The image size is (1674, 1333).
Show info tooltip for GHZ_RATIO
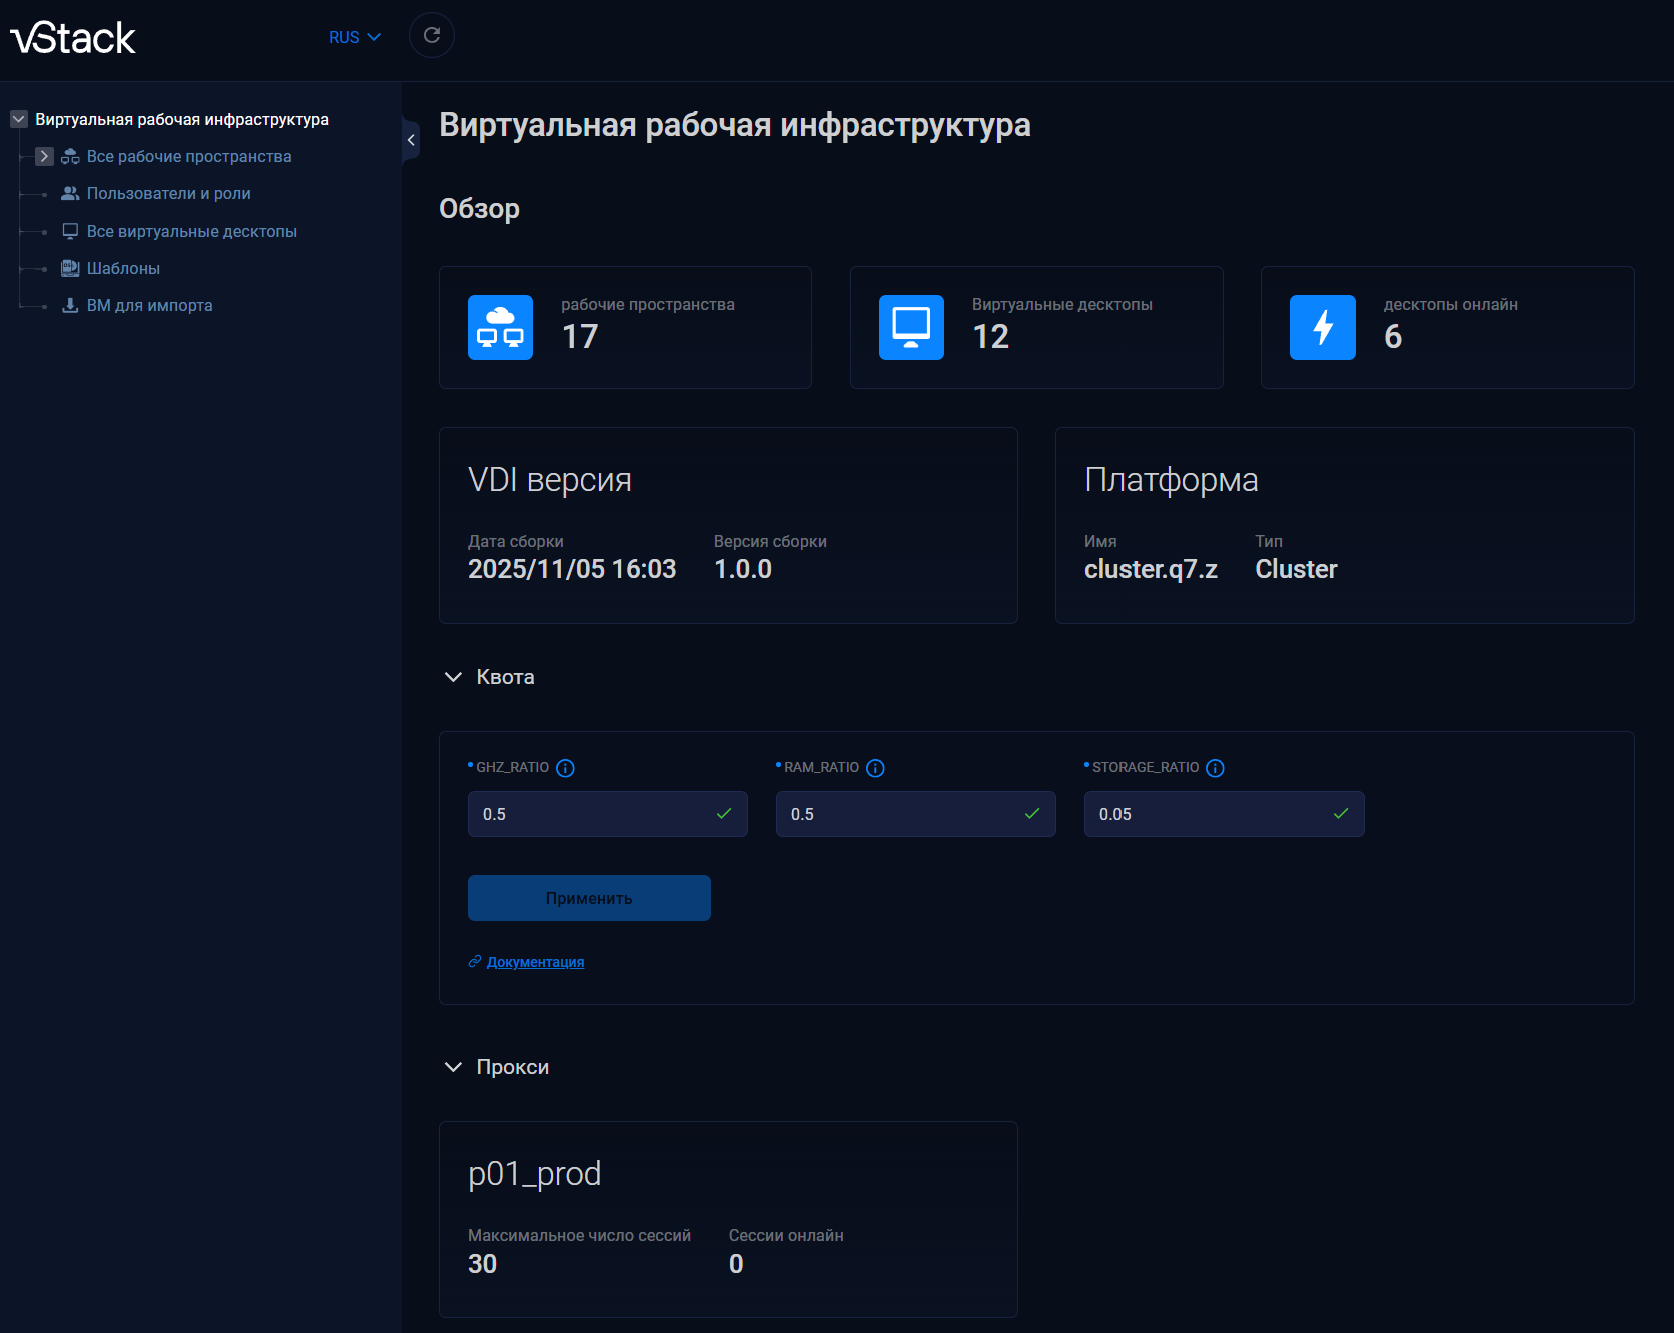coord(565,768)
